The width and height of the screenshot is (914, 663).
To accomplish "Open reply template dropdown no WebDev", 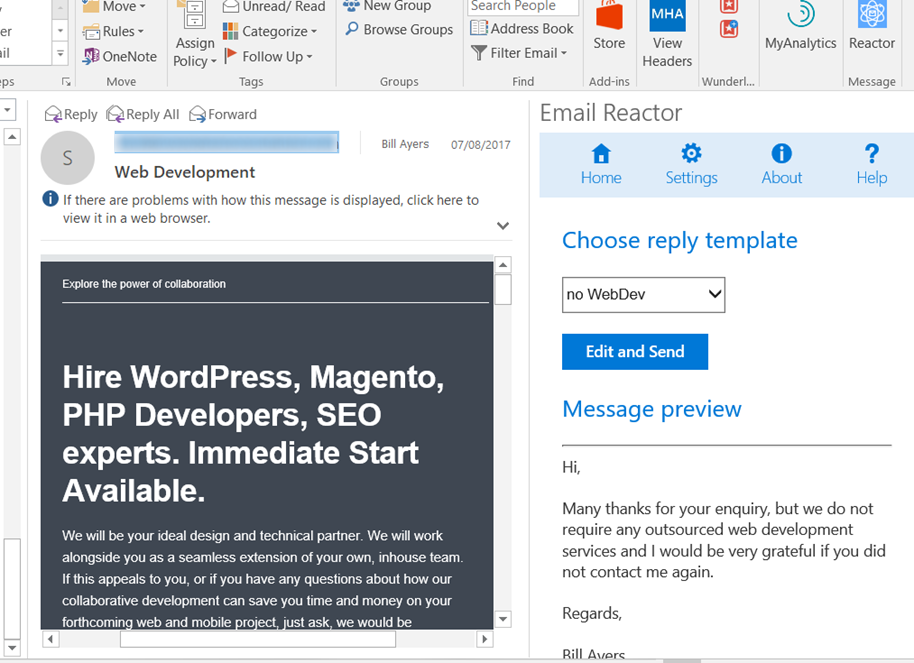I will (644, 295).
